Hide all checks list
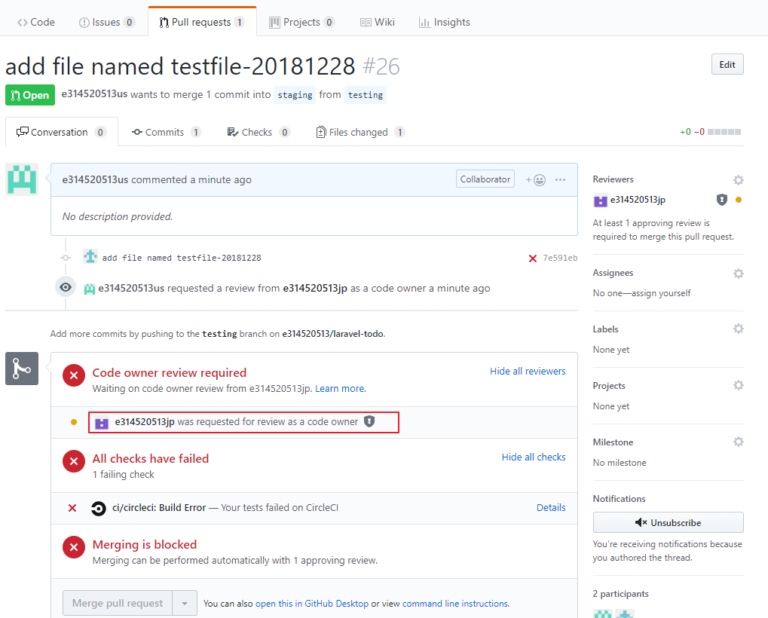This screenshot has height=618, width=768. pos(533,457)
